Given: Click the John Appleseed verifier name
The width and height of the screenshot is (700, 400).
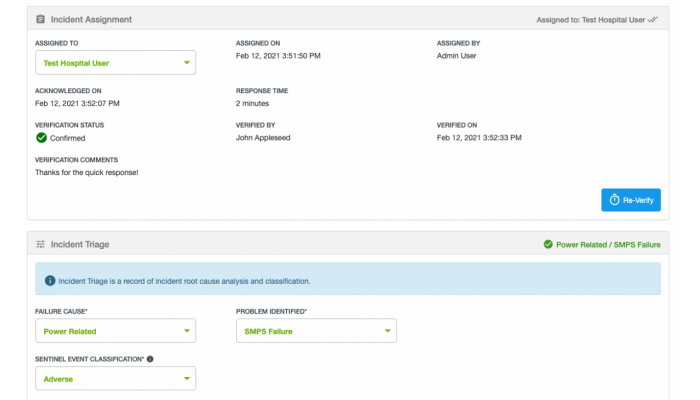Looking at the screenshot, I should [263, 138].
